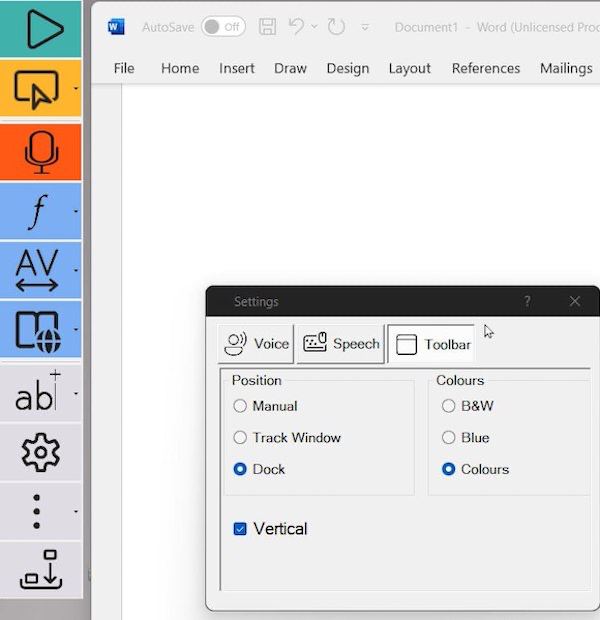The image size is (600, 620).
Task: Click the toolbar dock/unstack icon at bottom
Action: (x=41, y=570)
